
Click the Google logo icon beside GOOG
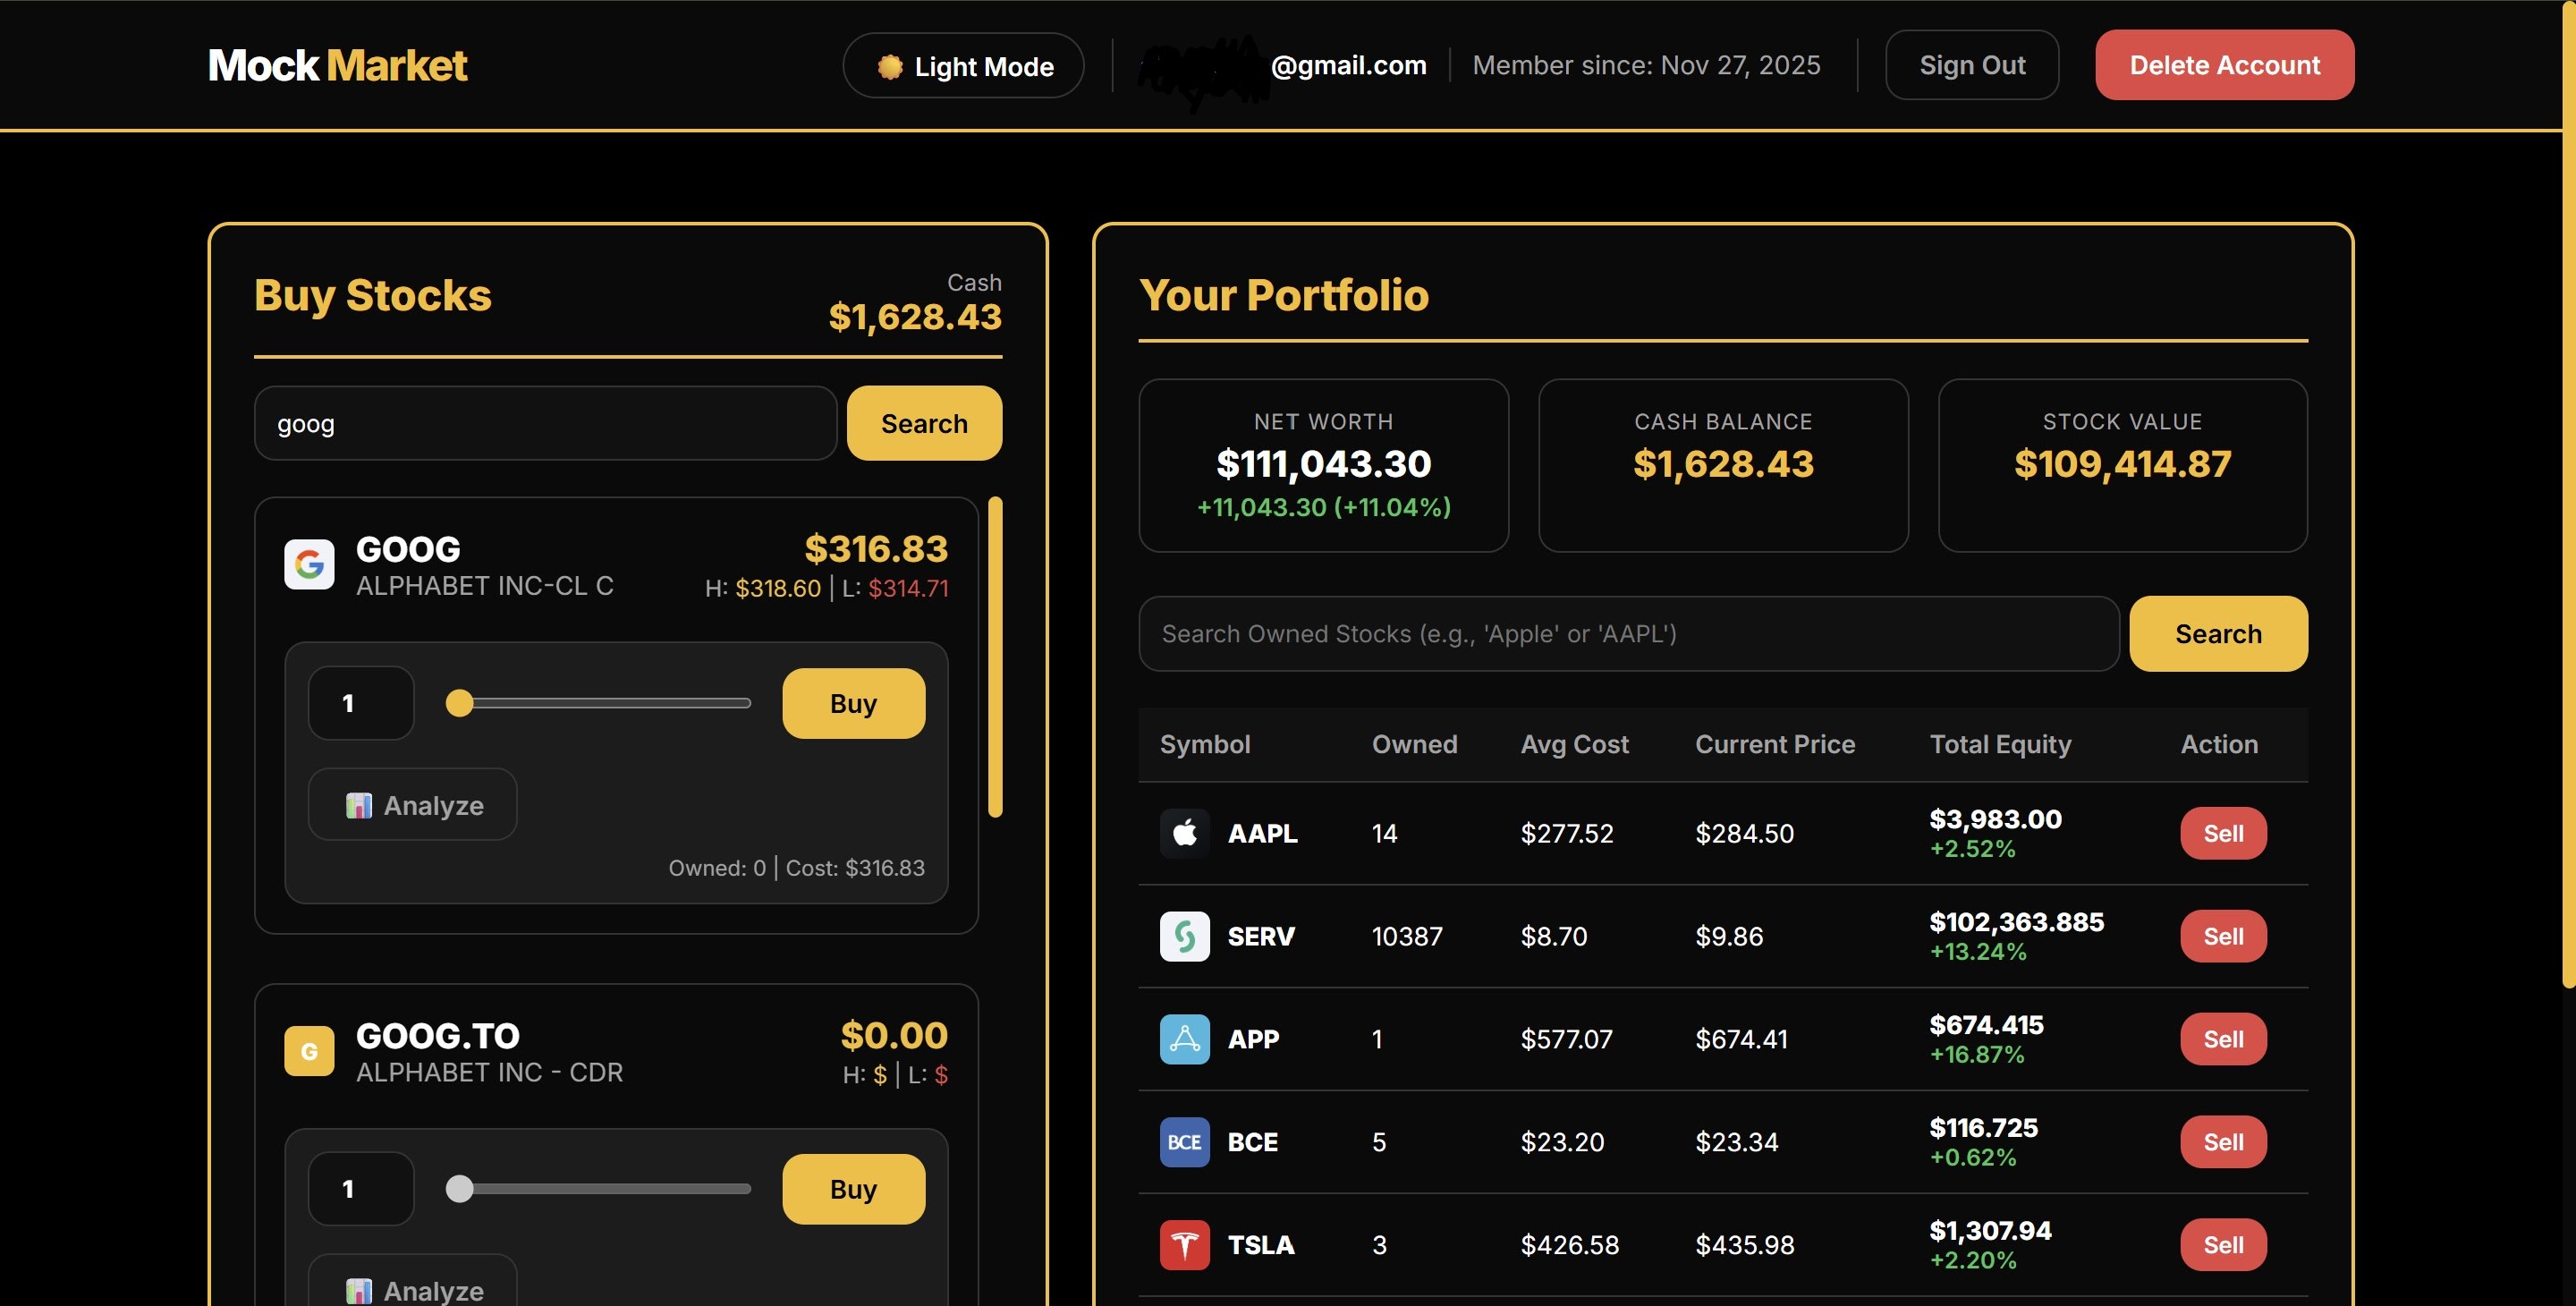(310, 564)
